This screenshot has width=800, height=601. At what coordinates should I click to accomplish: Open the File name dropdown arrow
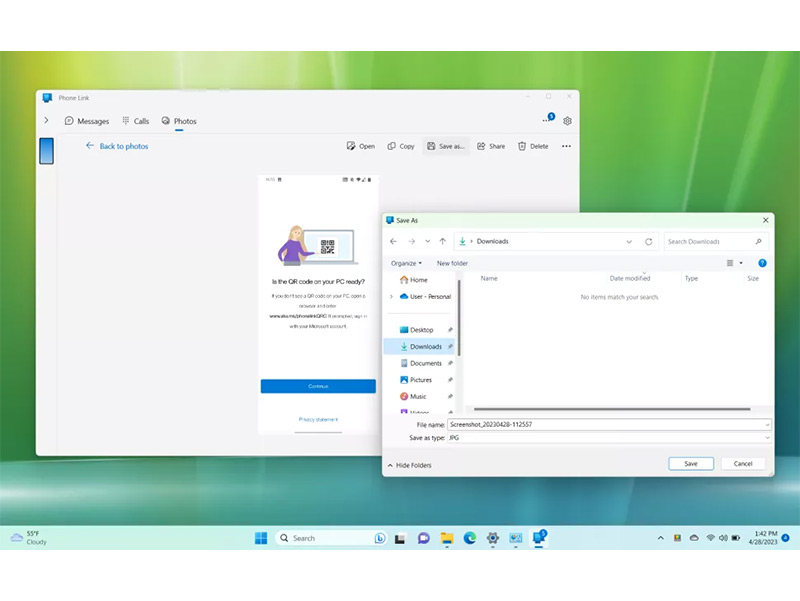(767, 424)
